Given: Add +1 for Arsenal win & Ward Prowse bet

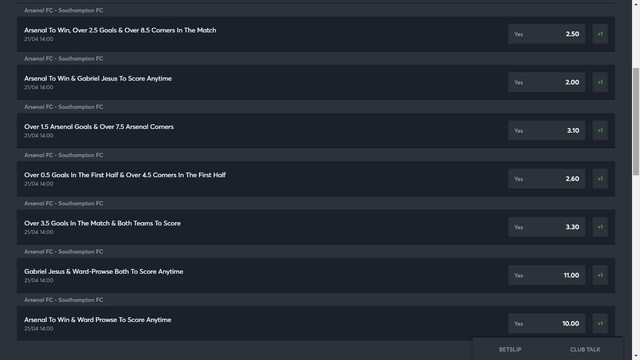Looking at the screenshot, I should click(x=600, y=323).
